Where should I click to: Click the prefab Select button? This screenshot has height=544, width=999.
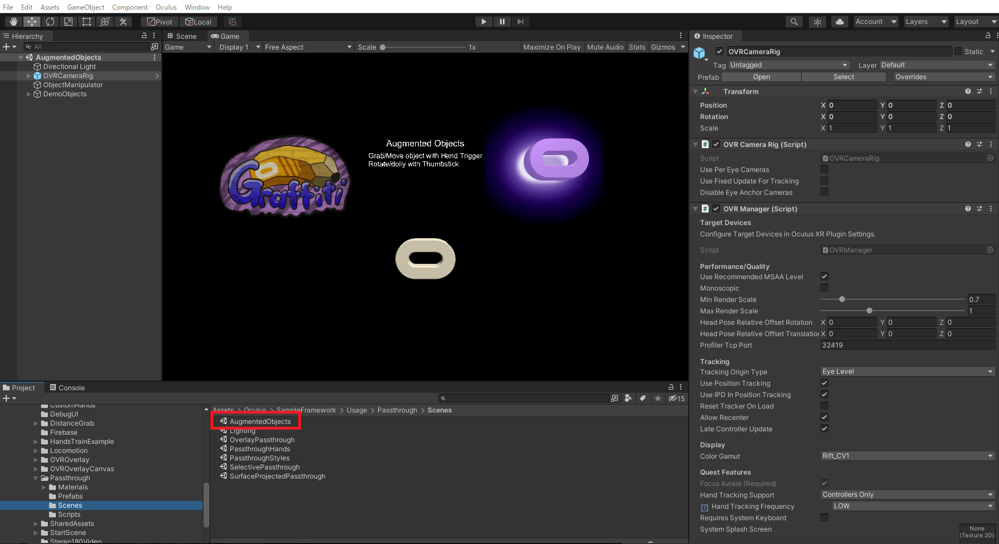click(x=844, y=77)
